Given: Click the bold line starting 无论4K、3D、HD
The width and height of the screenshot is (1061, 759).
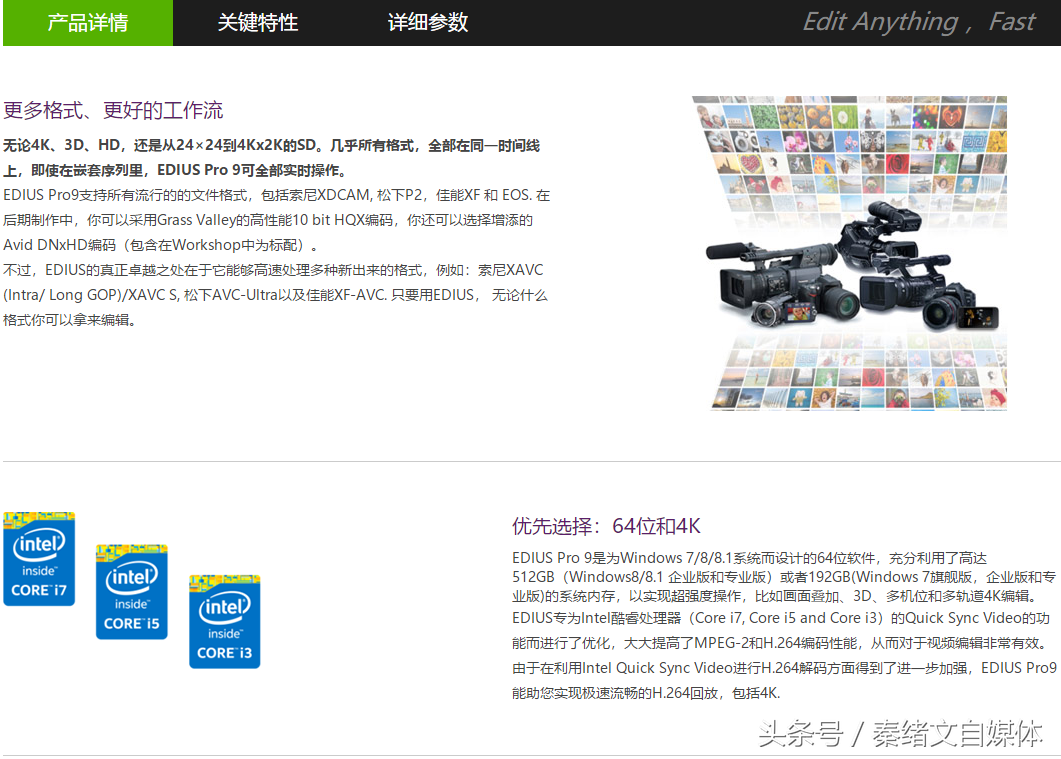Looking at the screenshot, I should (x=271, y=145).
